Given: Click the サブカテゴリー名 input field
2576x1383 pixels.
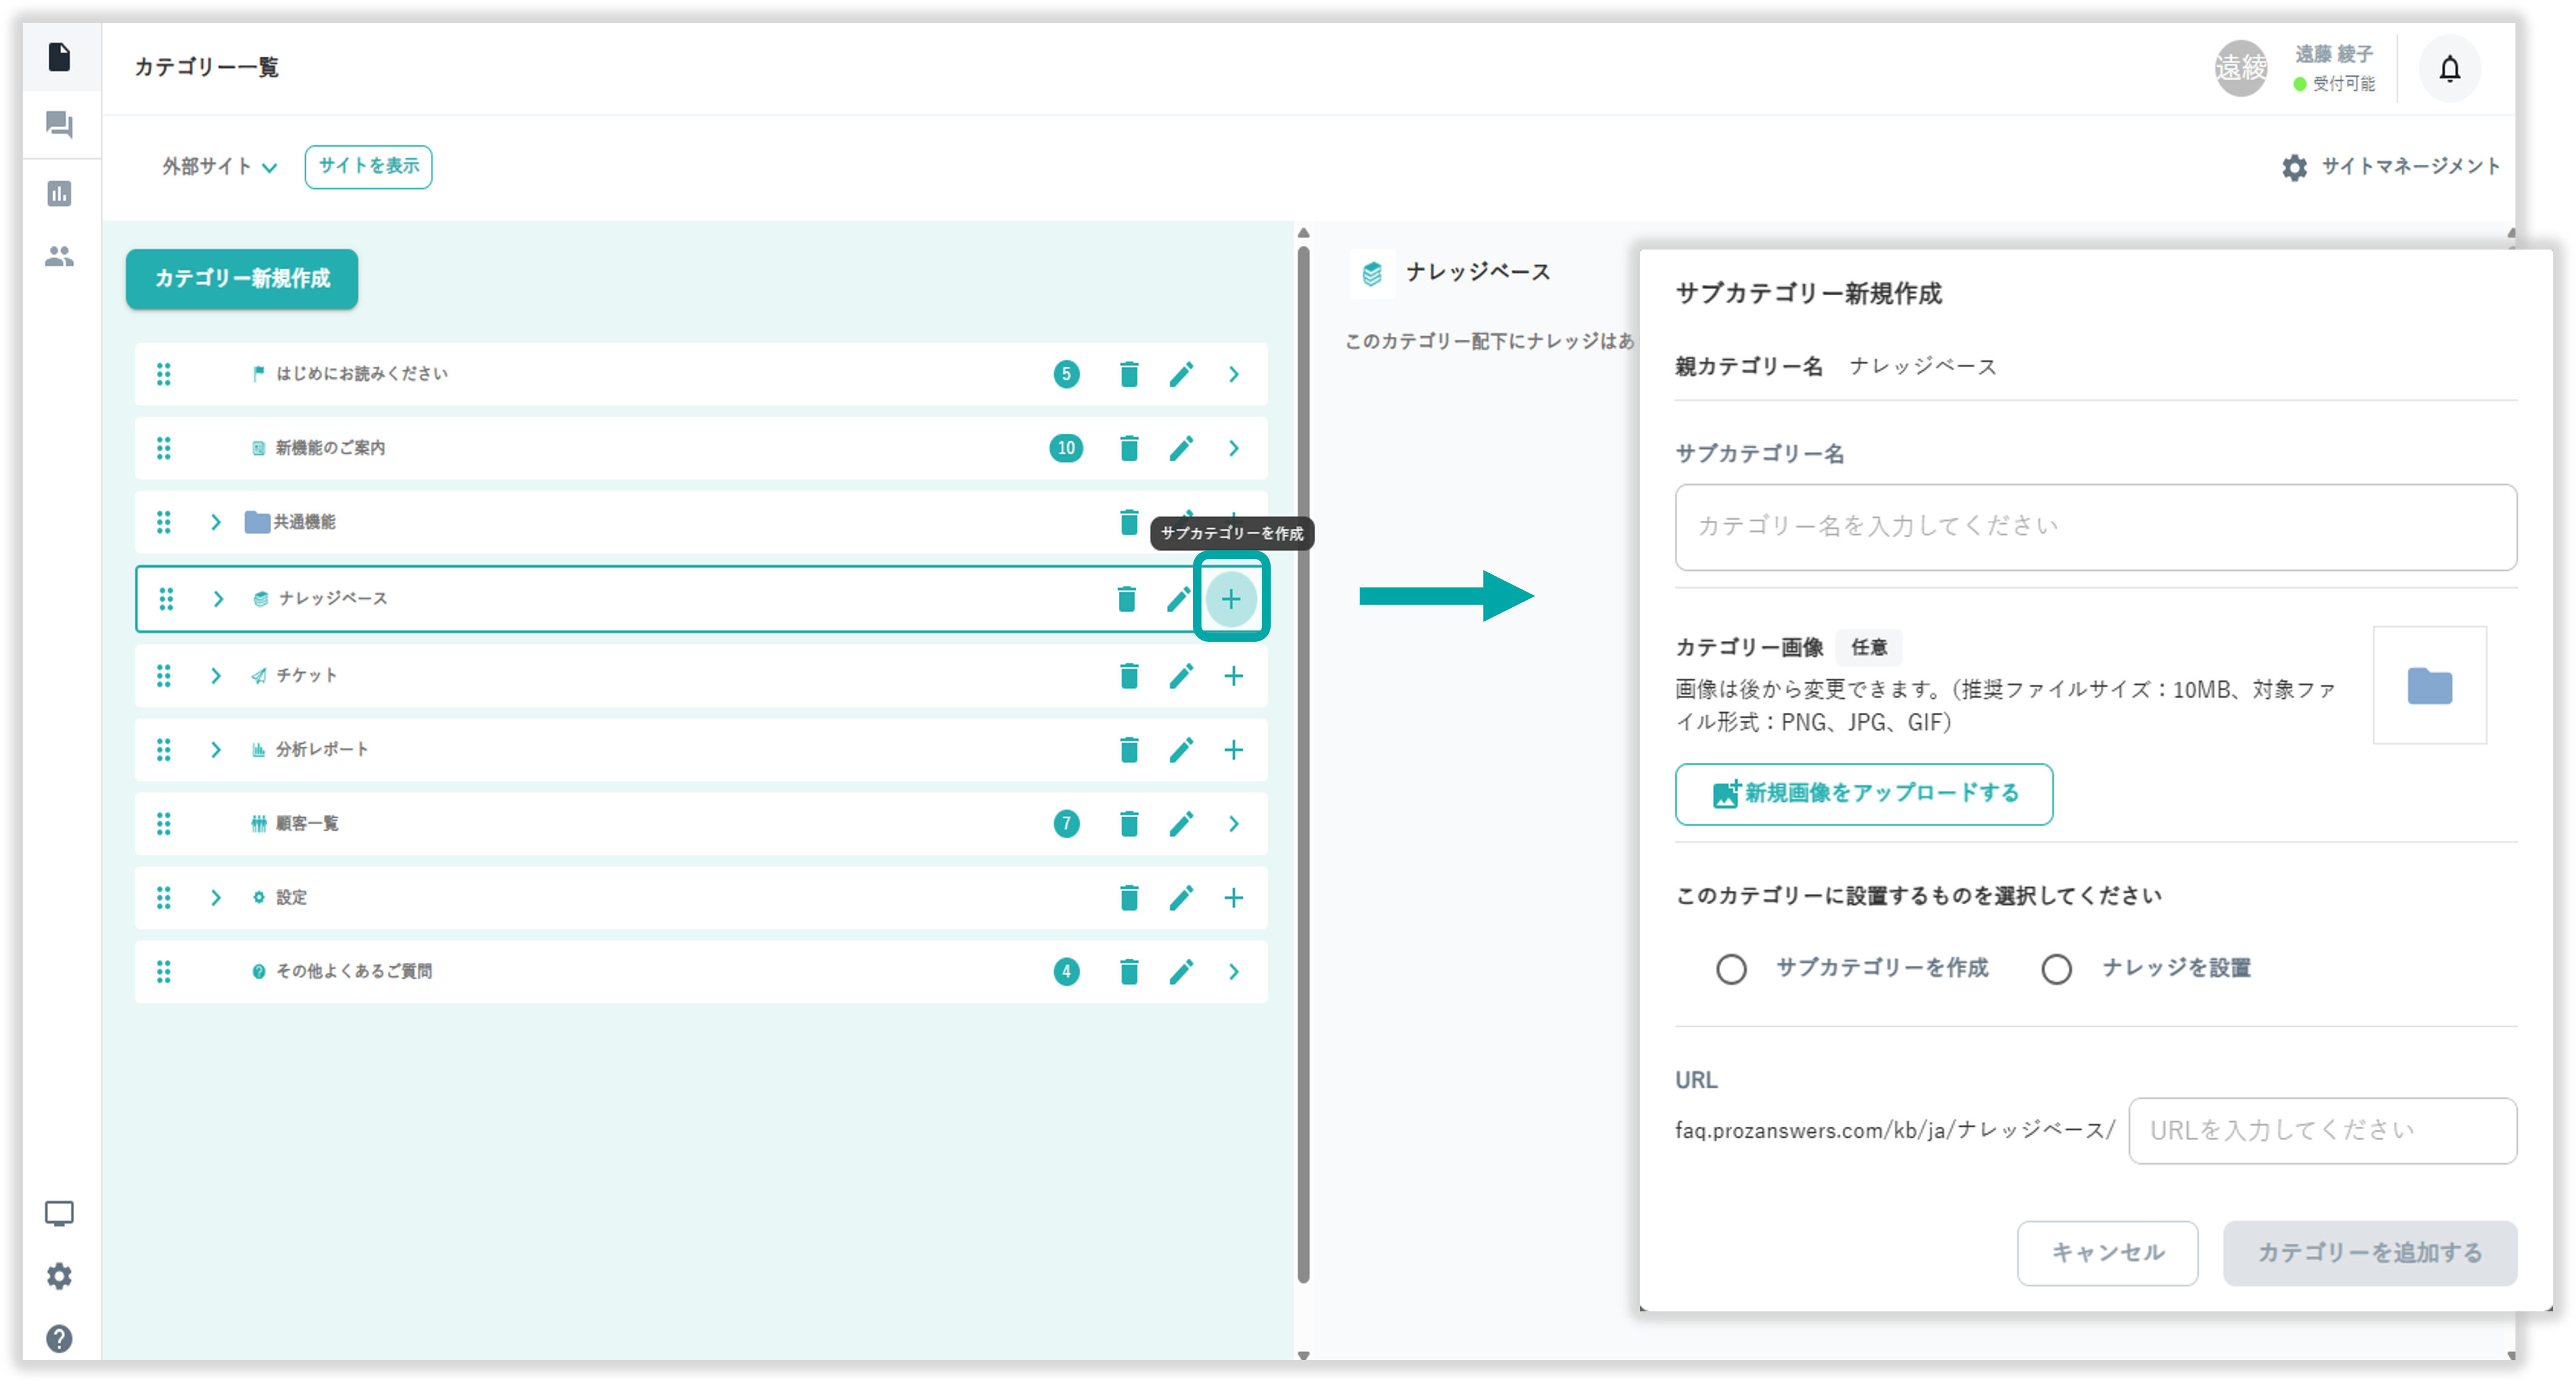Looking at the screenshot, I should [2095, 527].
